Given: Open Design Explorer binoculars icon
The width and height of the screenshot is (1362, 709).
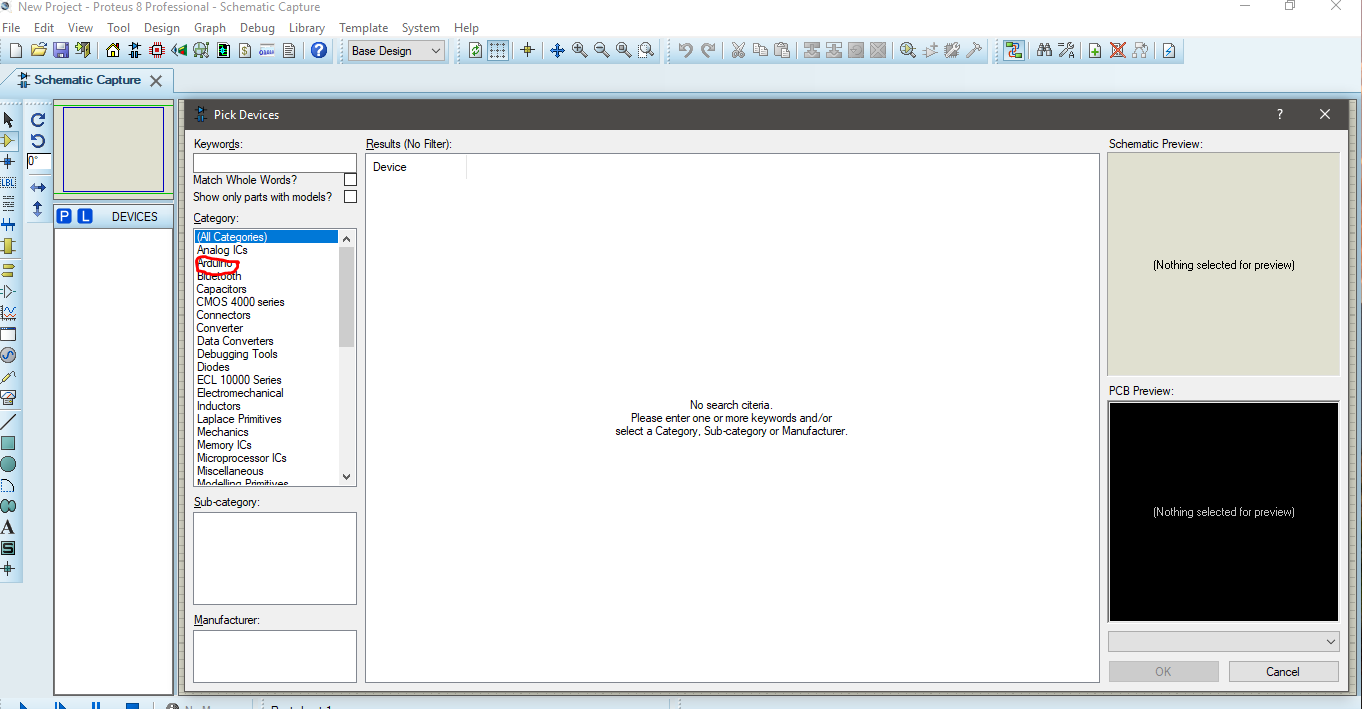Looking at the screenshot, I should tap(1044, 50).
